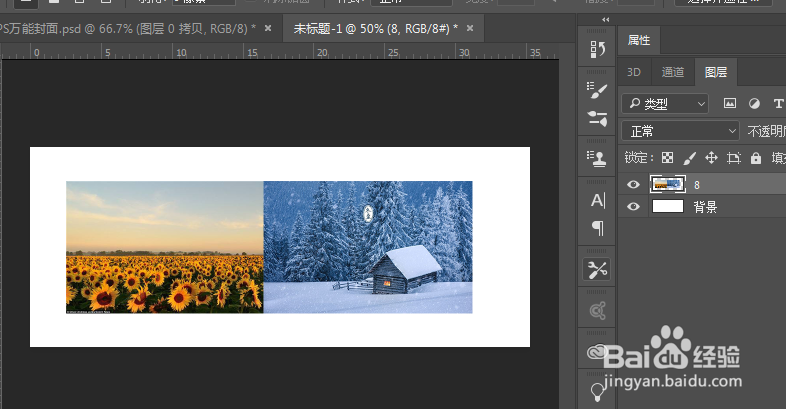Click the layer name 8
Screen dimensions: 786x409
pyautogui.click(x=697, y=185)
